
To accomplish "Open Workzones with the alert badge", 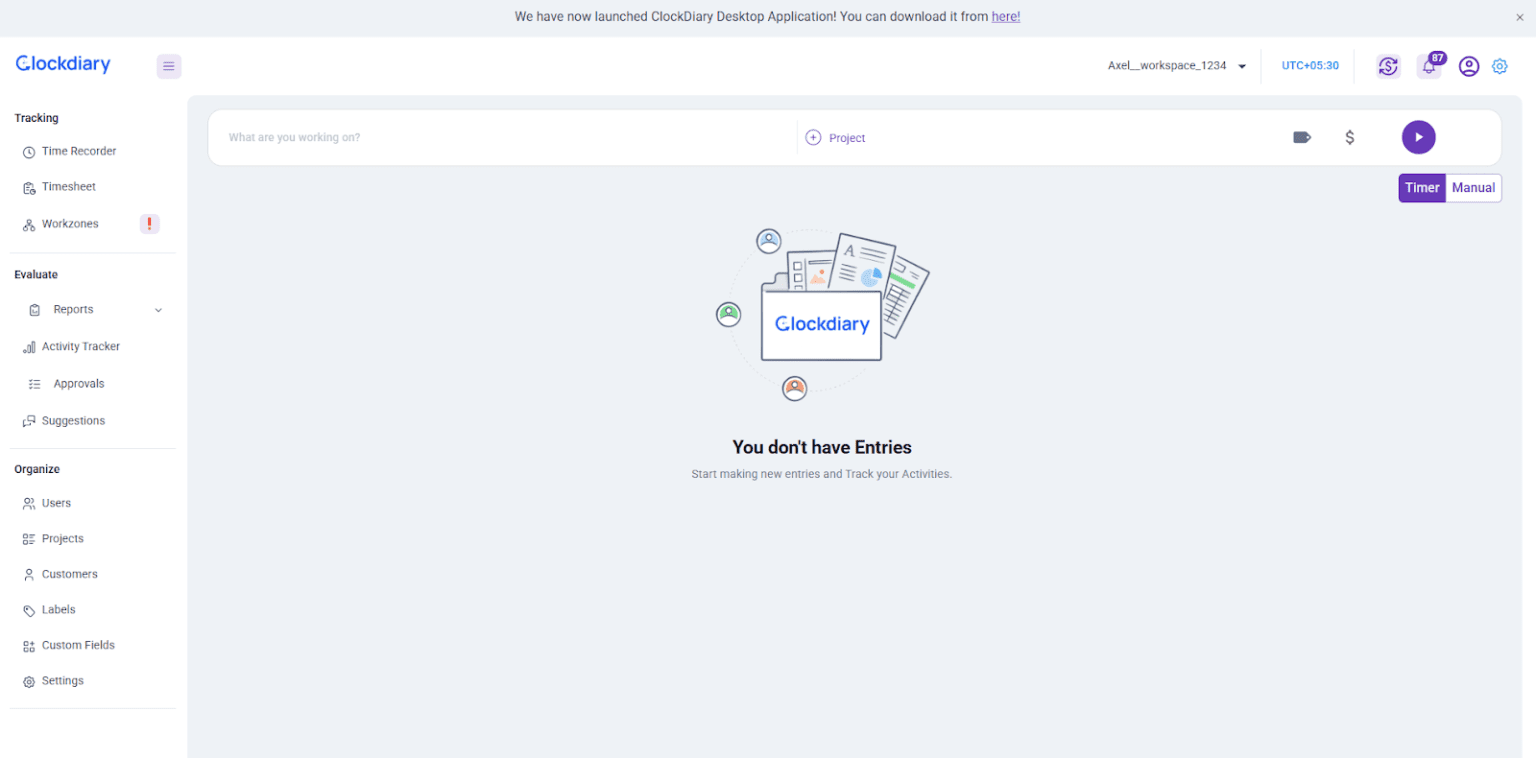I will (x=69, y=223).
